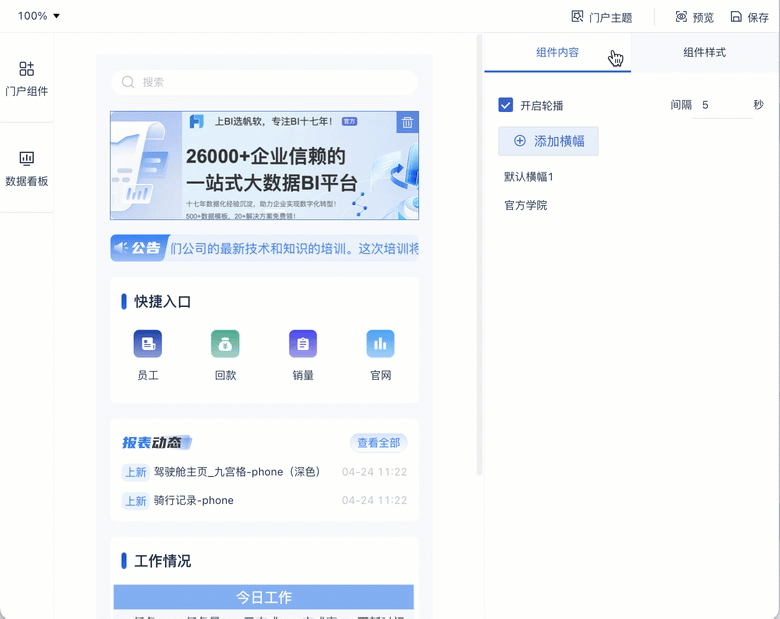The height and width of the screenshot is (619, 780).
Task: Click into the 搜索 search box
Action: [264, 82]
